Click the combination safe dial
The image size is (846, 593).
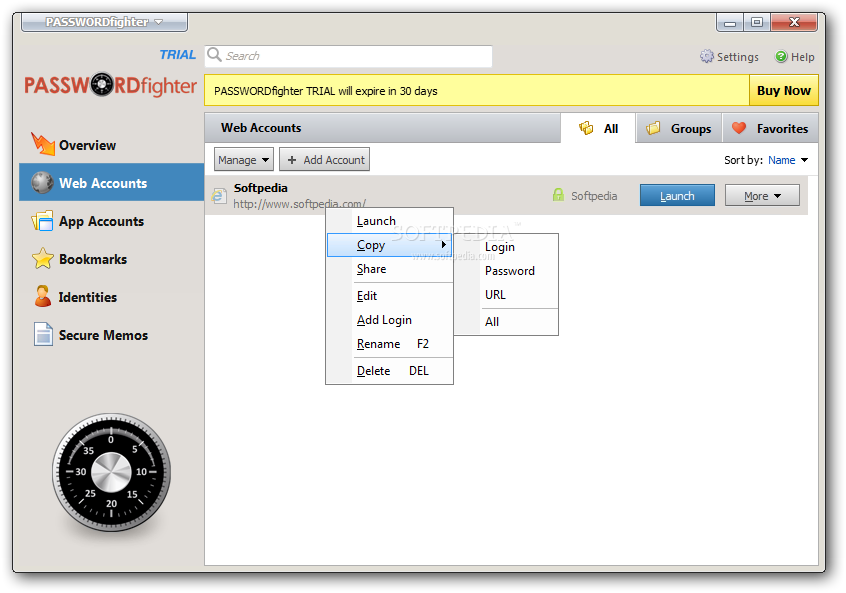(x=111, y=472)
